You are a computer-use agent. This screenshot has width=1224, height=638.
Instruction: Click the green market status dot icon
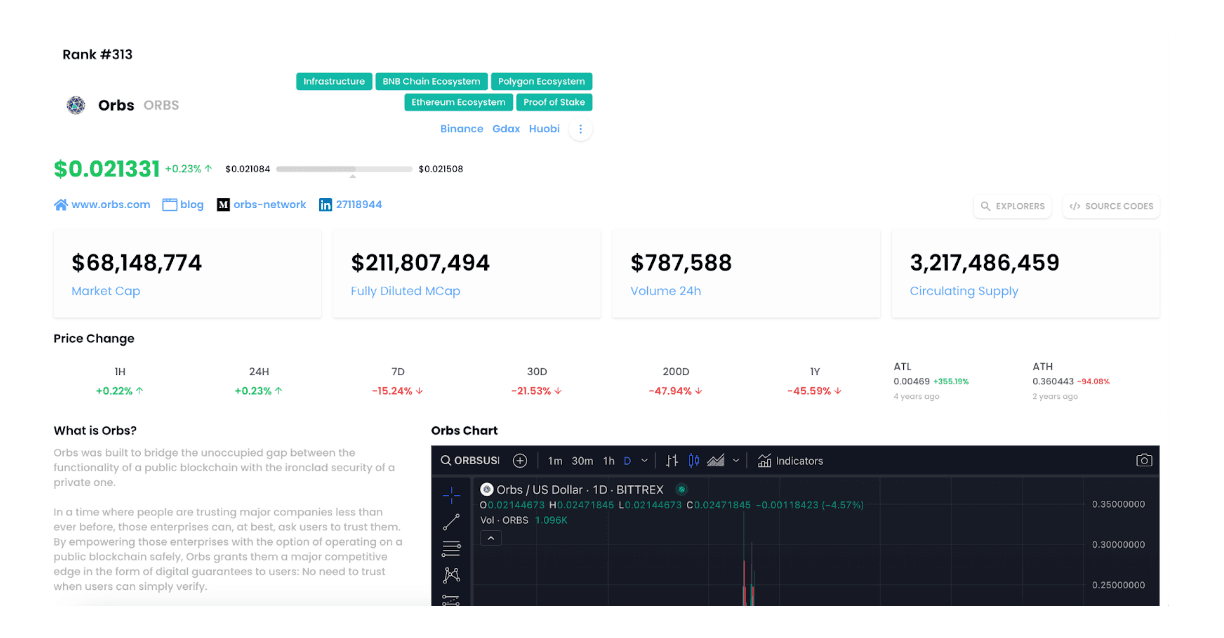point(681,490)
